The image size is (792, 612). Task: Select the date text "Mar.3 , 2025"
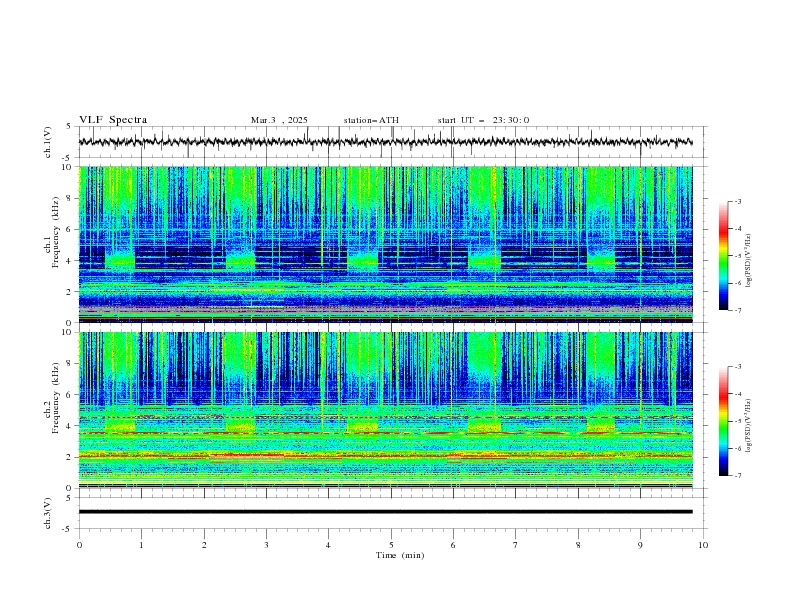coord(279,120)
